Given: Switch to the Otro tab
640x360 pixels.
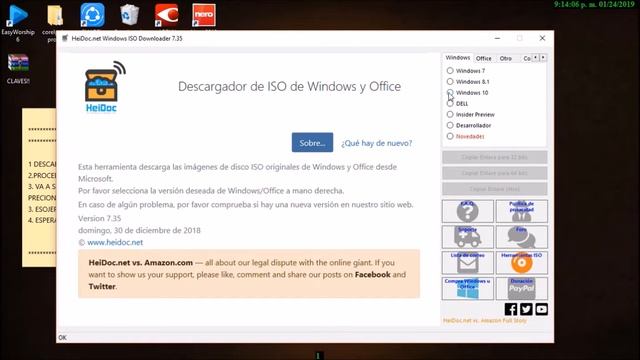Looking at the screenshot, I should coord(506,58).
